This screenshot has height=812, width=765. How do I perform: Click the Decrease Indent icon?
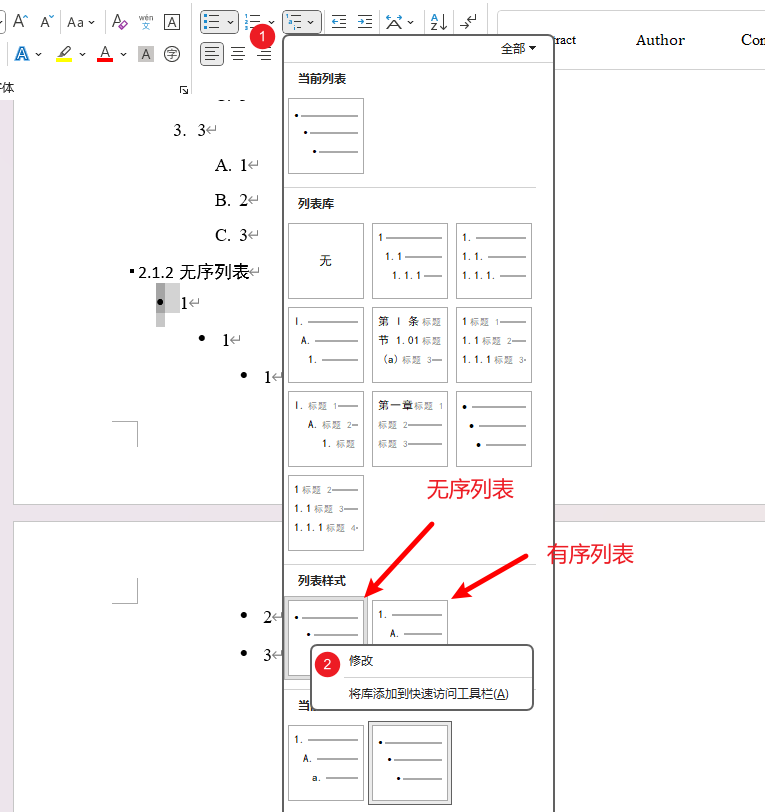[339, 22]
